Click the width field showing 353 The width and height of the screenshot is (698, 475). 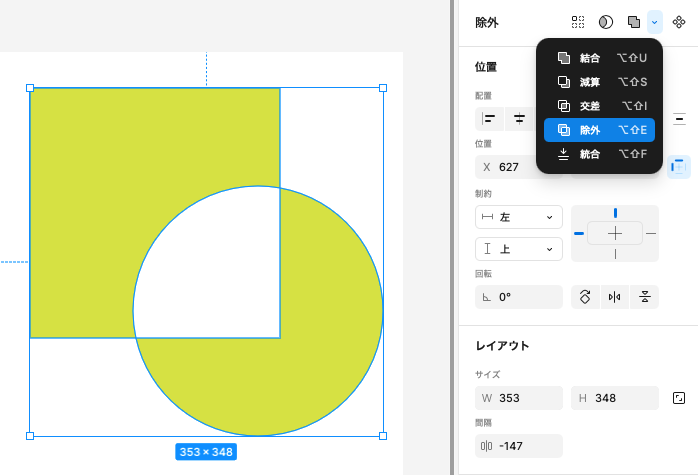pos(519,398)
